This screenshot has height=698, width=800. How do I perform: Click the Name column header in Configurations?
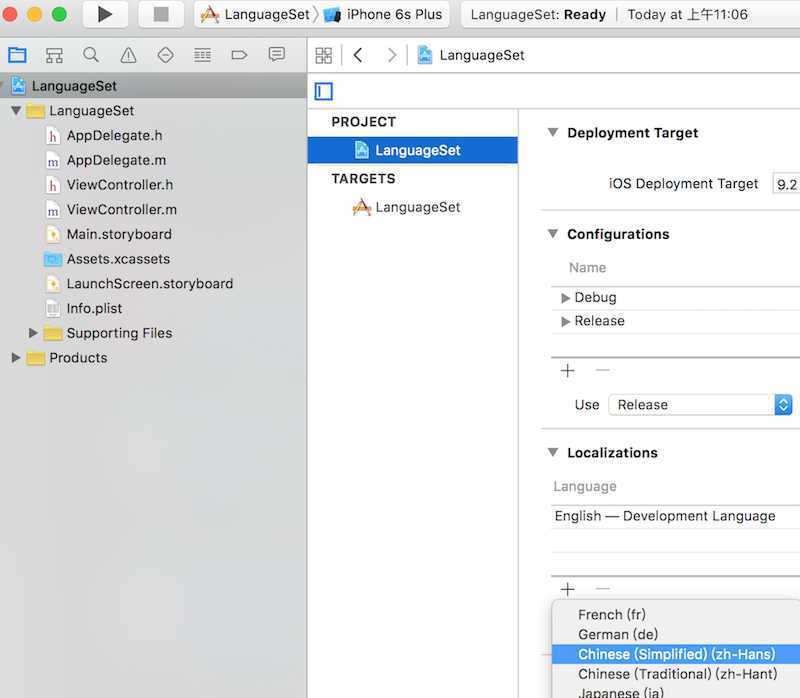pos(587,267)
